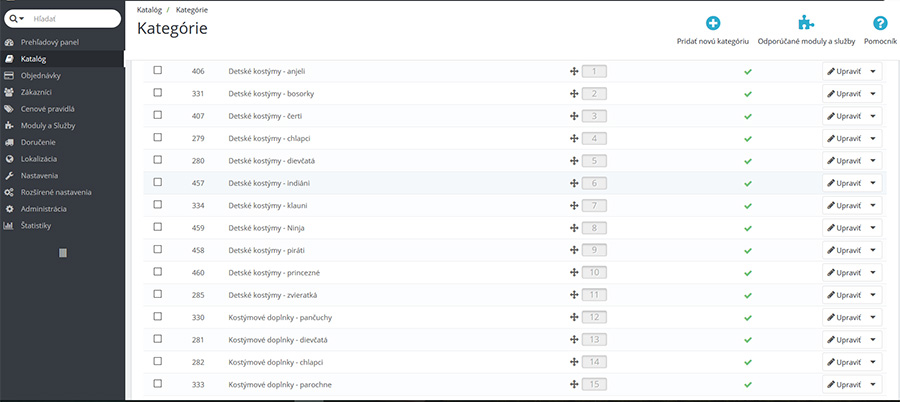
Task: Open dropdown arrow beside Upraviť for anjeli
Action: pyautogui.click(x=873, y=72)
